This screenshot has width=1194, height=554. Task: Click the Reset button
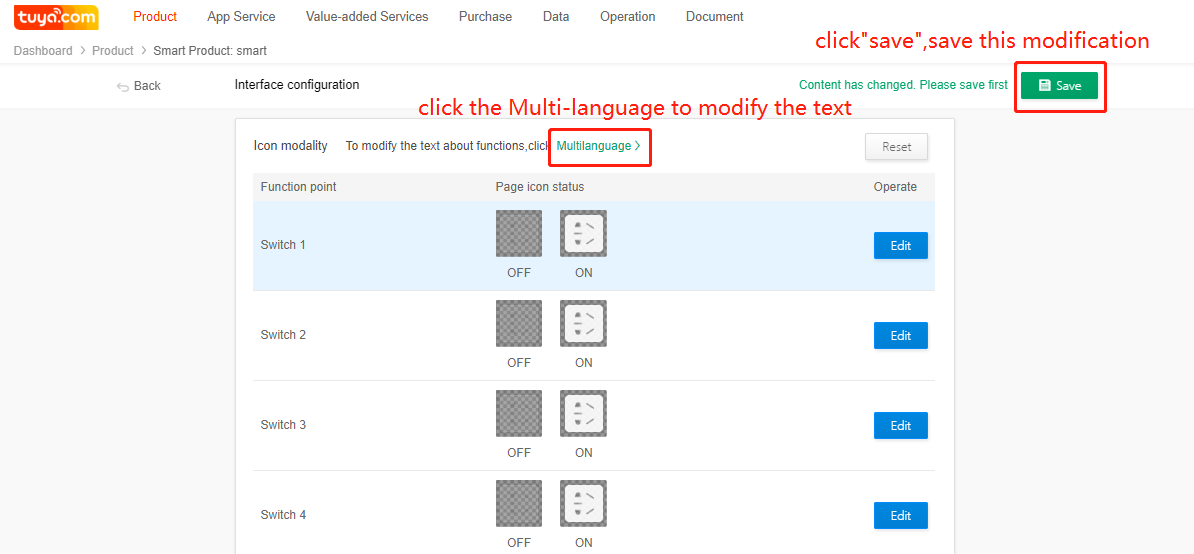896,147
